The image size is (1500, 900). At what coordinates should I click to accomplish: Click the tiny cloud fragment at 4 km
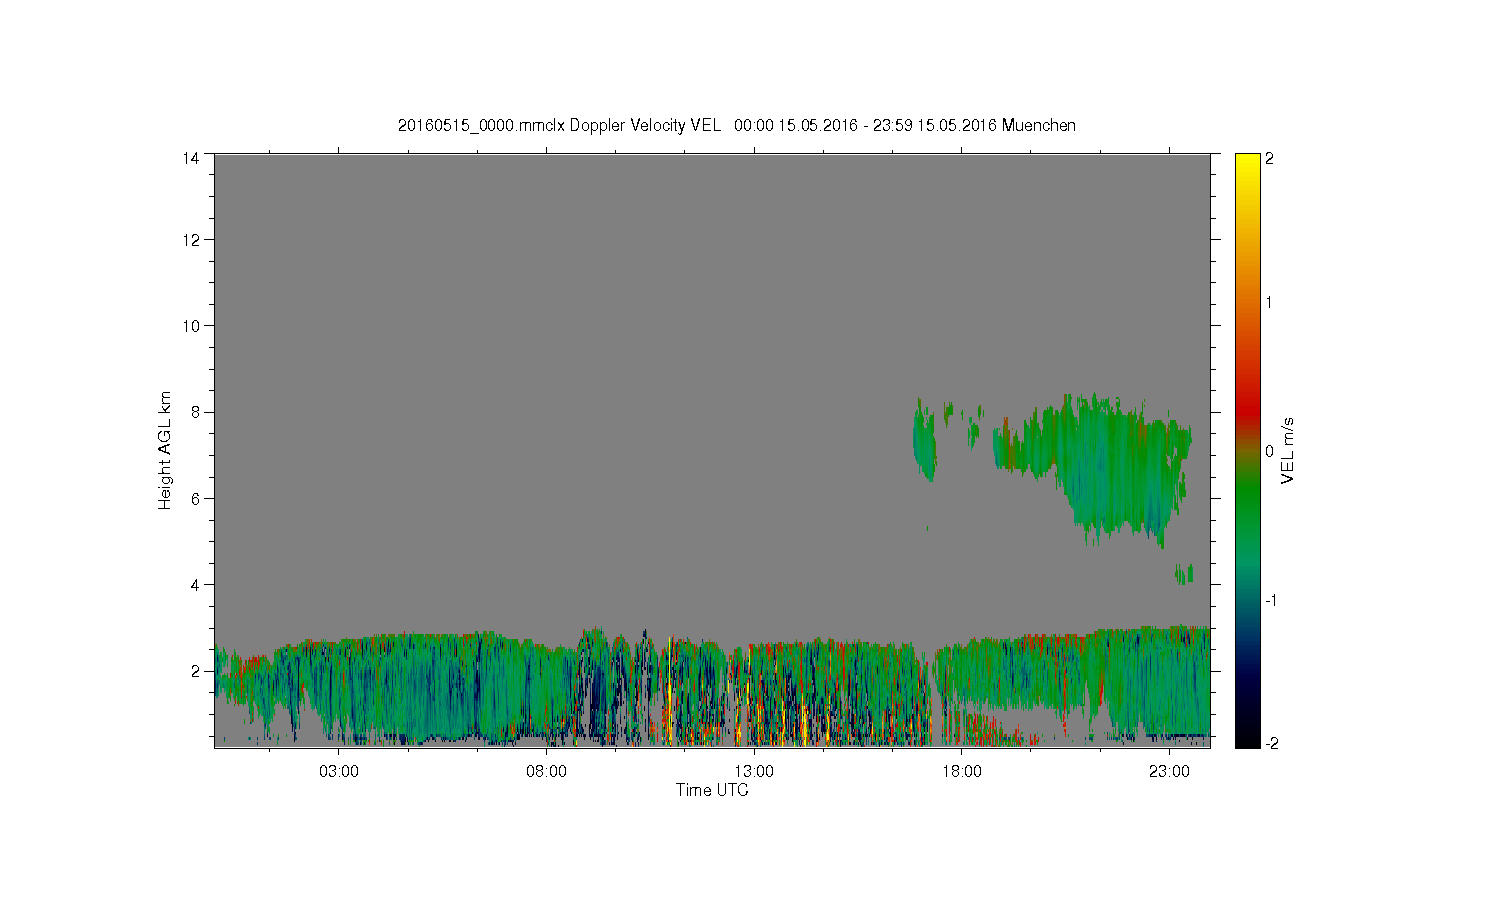1184,574
